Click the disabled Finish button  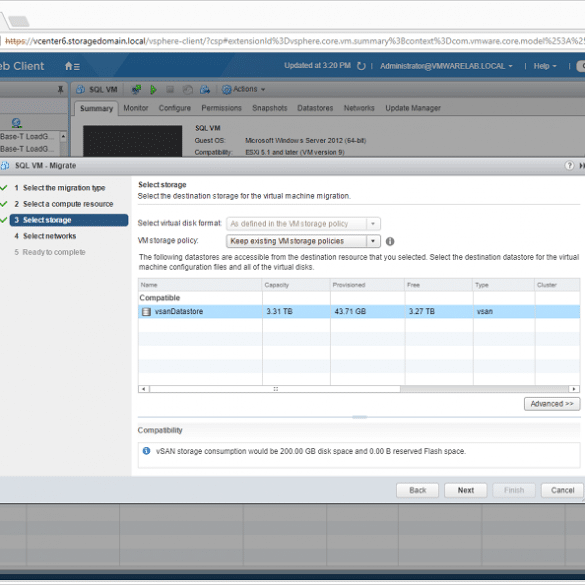(x=514, y=490)
